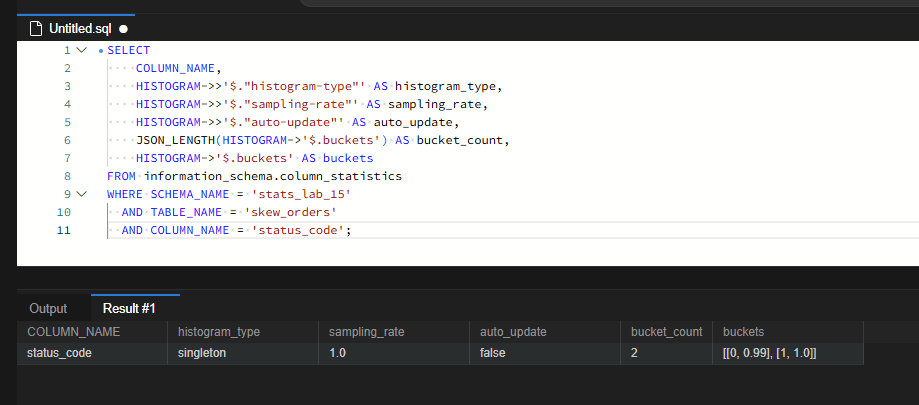Image resolution: width=919 pixels, height=405 pixels.
Task: Click 'information_schema.column_statistics' in the FROM clause
Action: (273, 176)
